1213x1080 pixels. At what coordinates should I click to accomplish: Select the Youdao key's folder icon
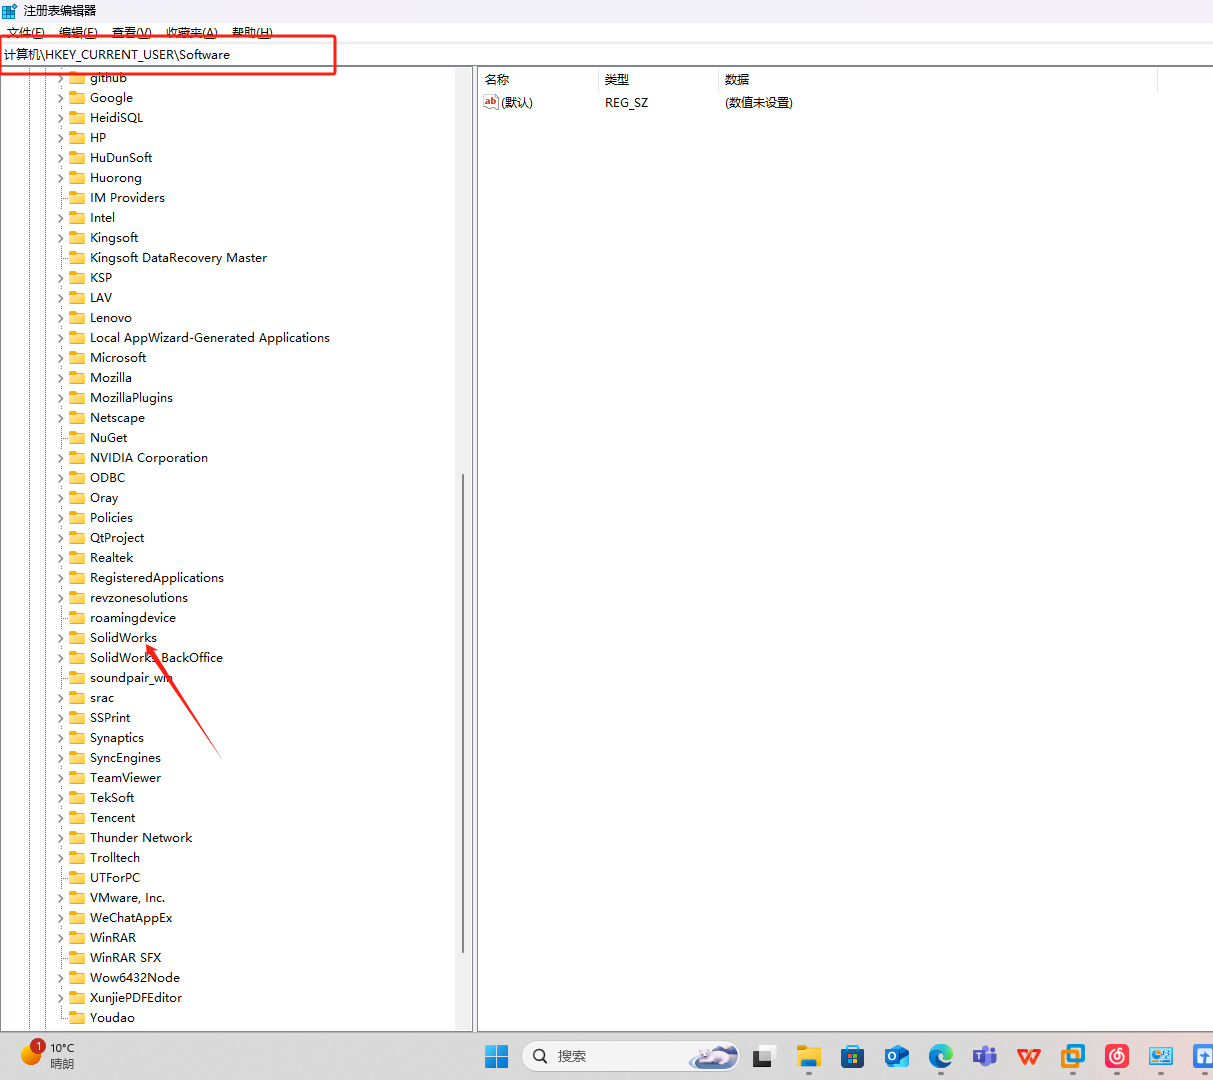[x=77, y=1017]
